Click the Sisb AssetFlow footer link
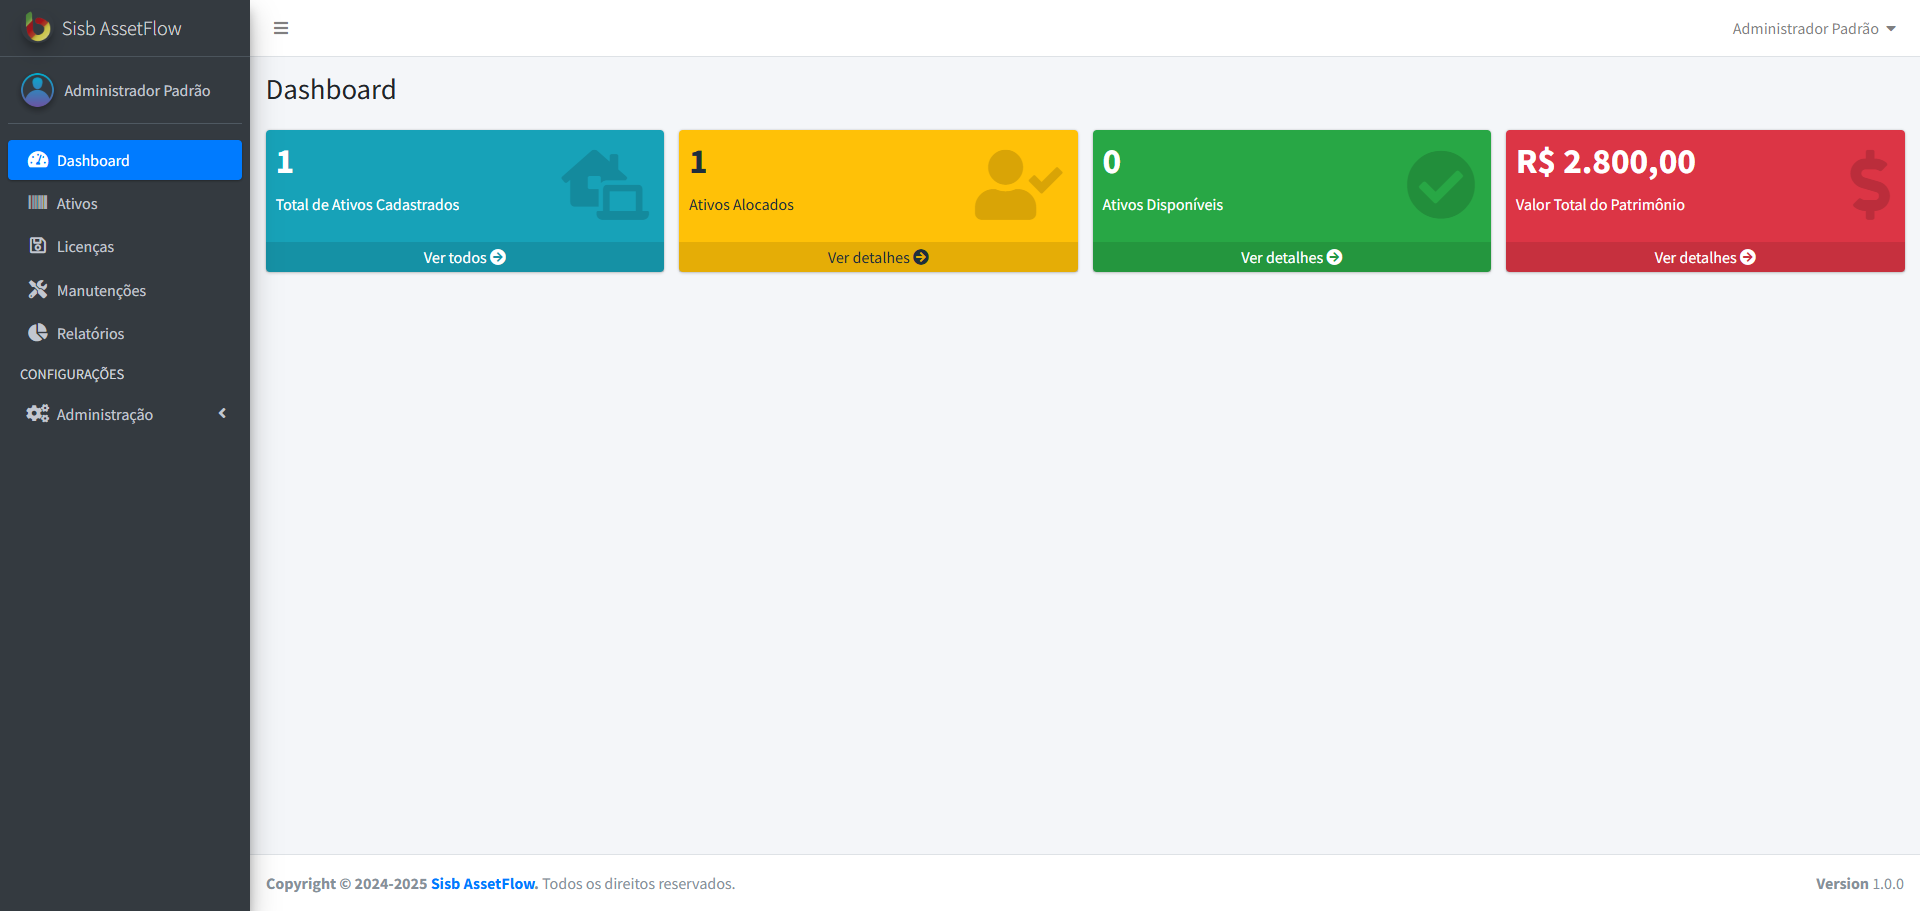This screenshot has height=911, width=1920. tap(483, 883)
